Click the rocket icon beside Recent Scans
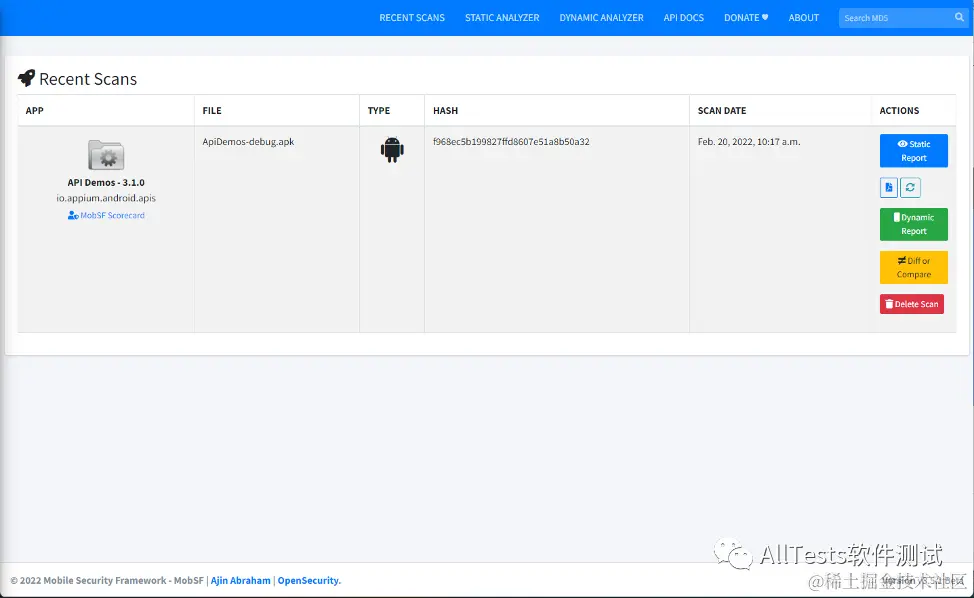 point(26,78)
